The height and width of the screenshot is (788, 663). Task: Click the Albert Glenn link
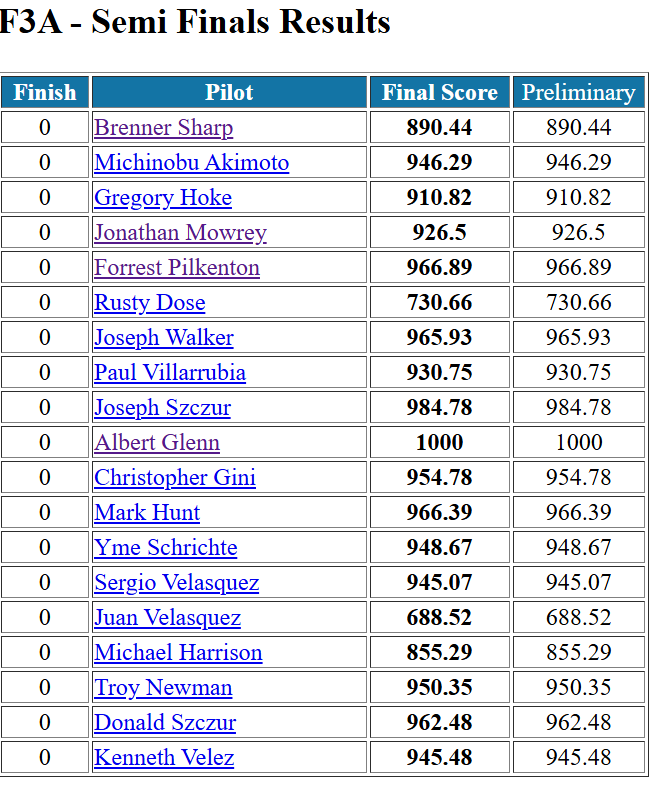156,443
